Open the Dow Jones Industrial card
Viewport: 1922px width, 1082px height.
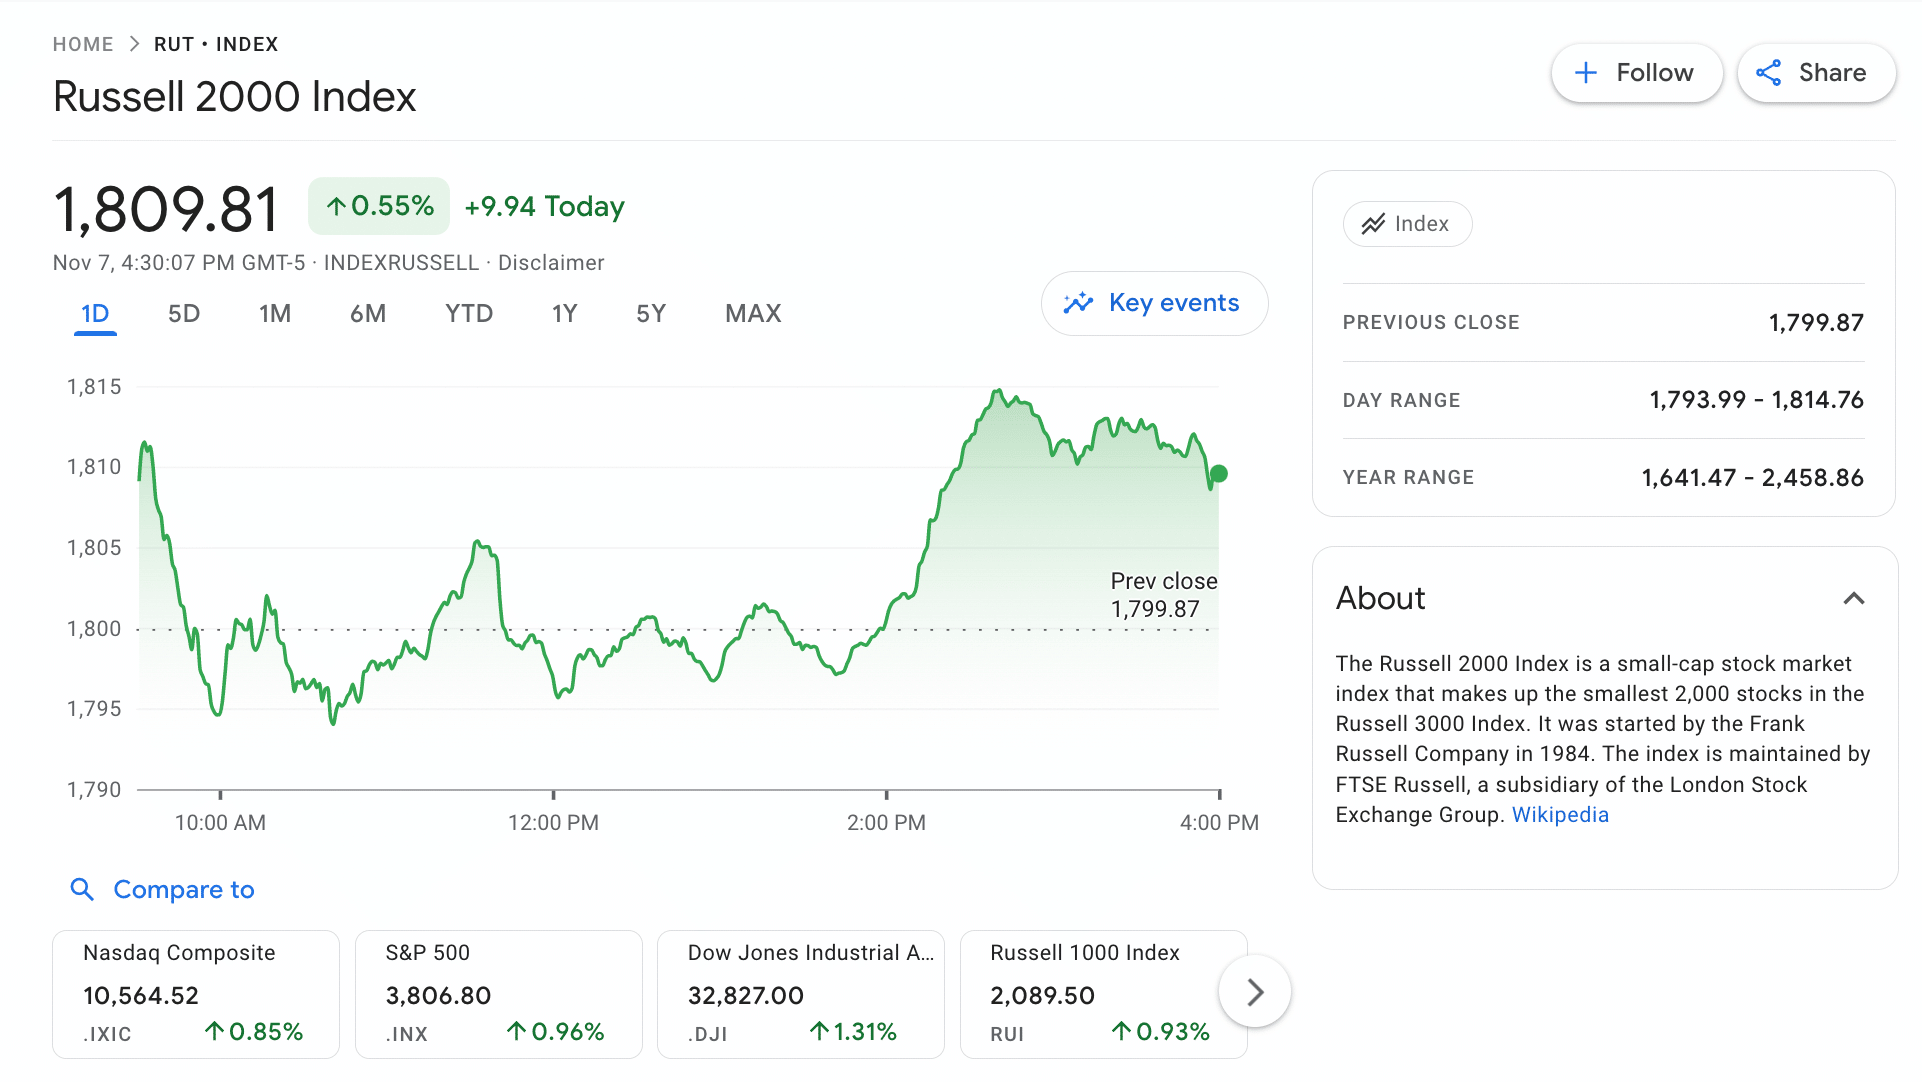[x=801, y=994]
